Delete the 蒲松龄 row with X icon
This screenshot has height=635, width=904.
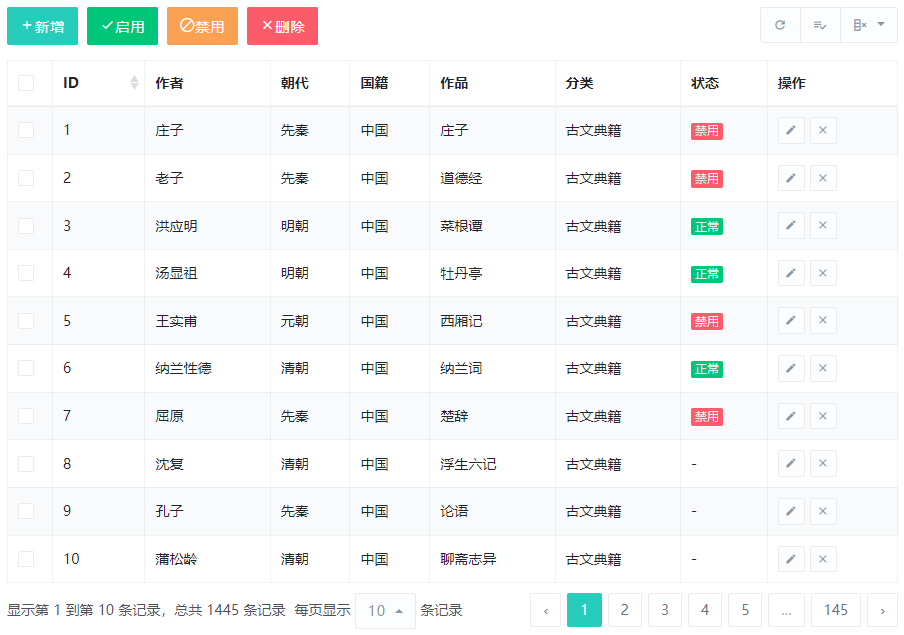[823, 559]
